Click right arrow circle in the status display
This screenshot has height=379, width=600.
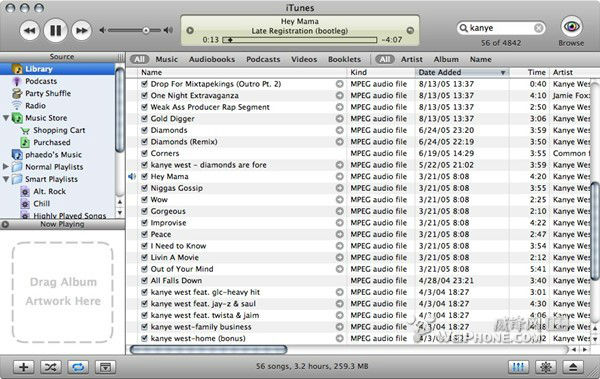(x=410, y=31)
